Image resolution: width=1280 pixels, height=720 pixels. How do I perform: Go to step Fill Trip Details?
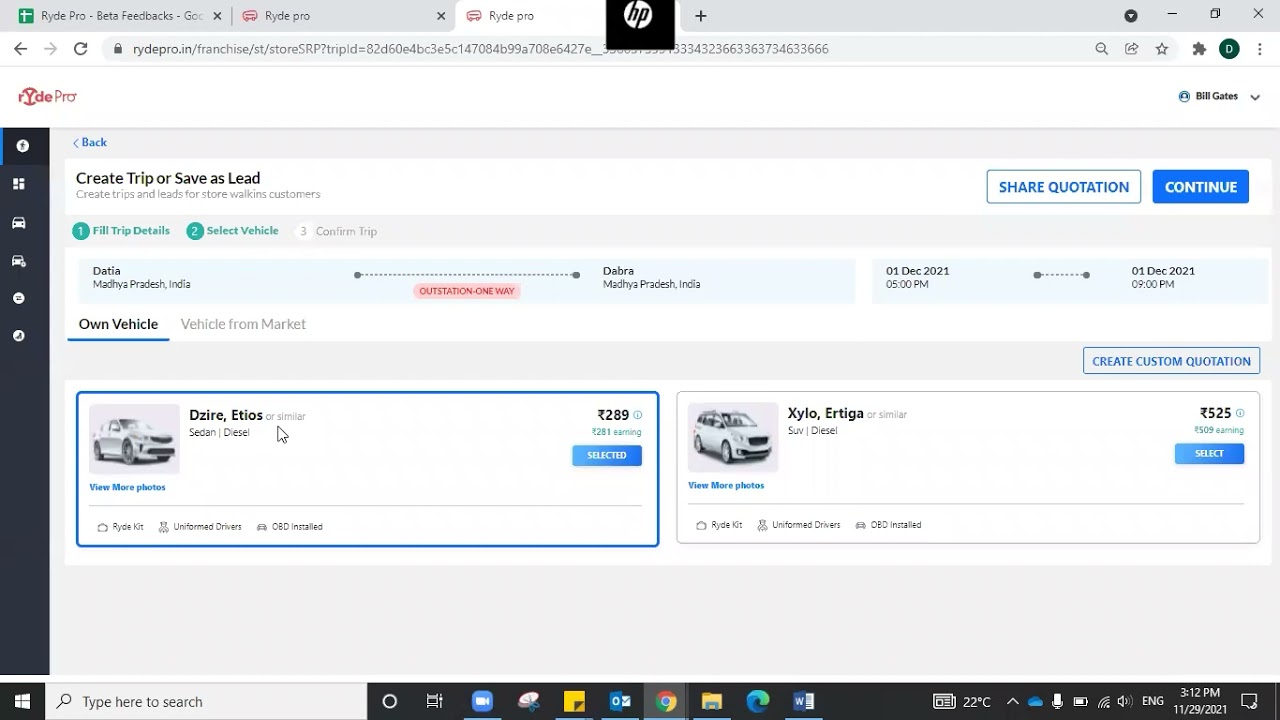121,231
